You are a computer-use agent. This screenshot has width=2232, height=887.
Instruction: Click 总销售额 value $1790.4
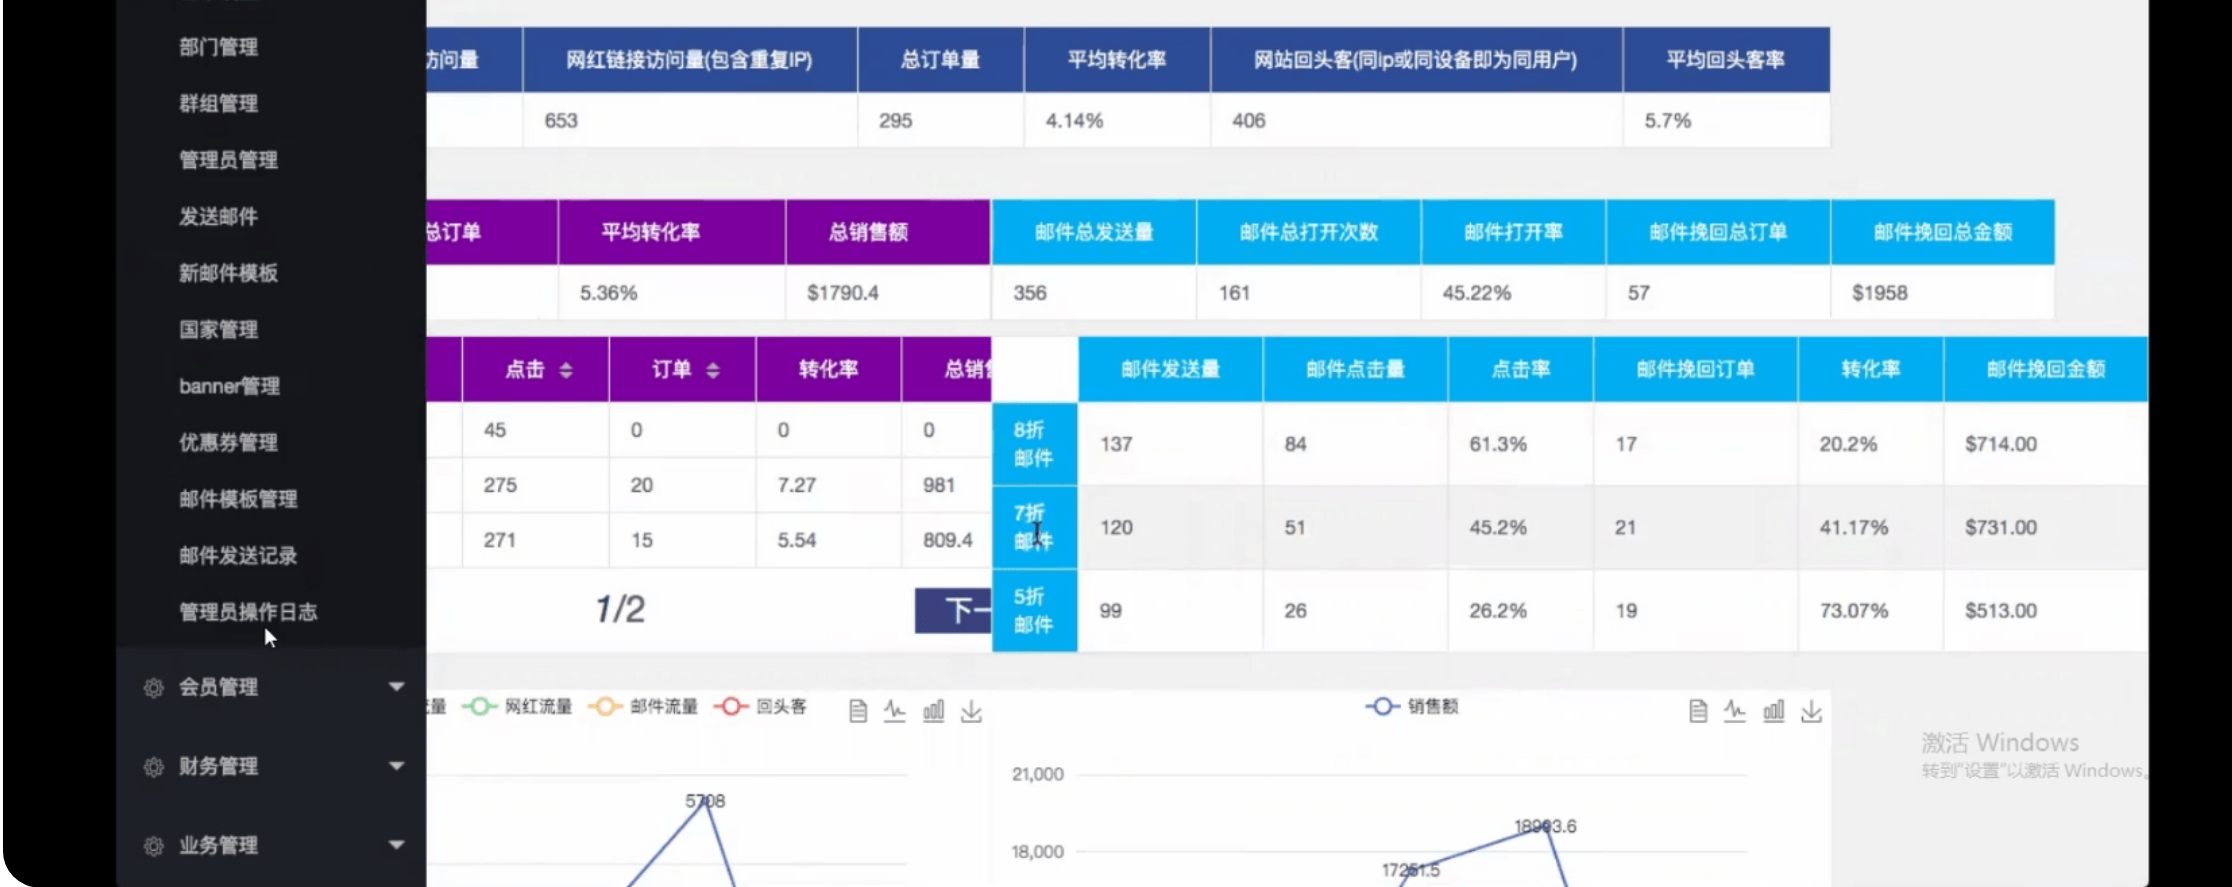pos(843,293)
